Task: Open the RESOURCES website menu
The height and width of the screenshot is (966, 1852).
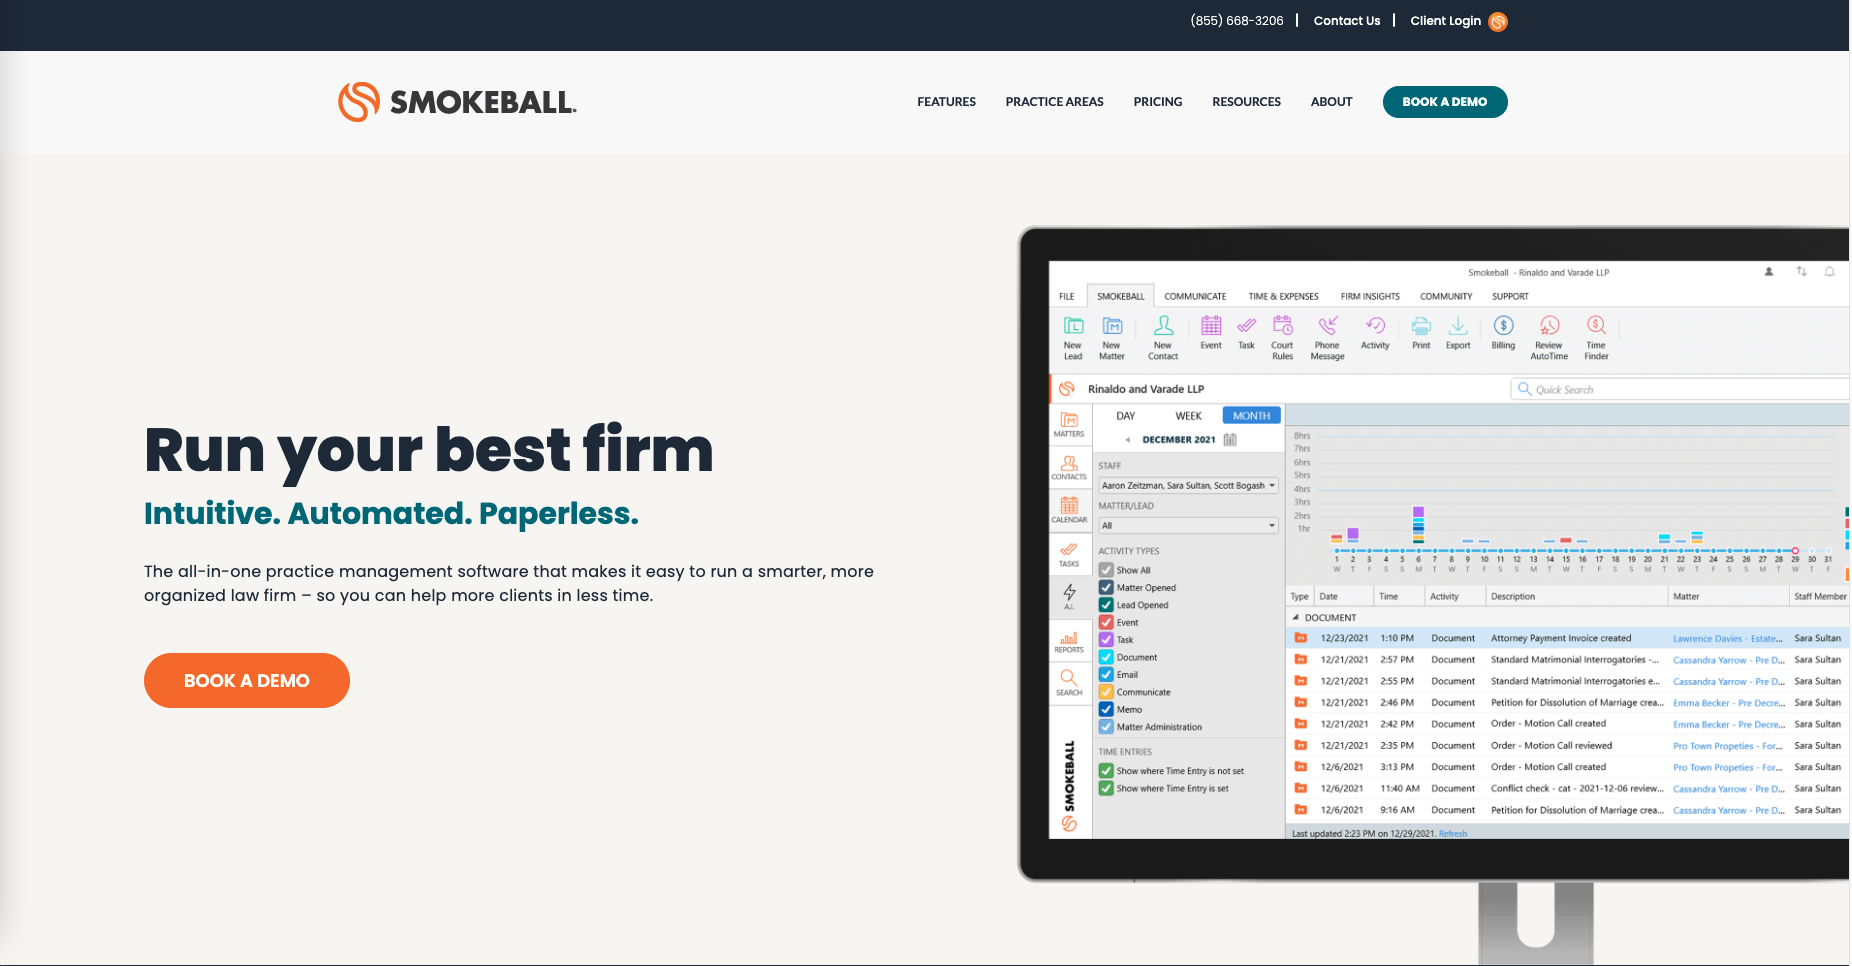Action: click(1246, 102)
